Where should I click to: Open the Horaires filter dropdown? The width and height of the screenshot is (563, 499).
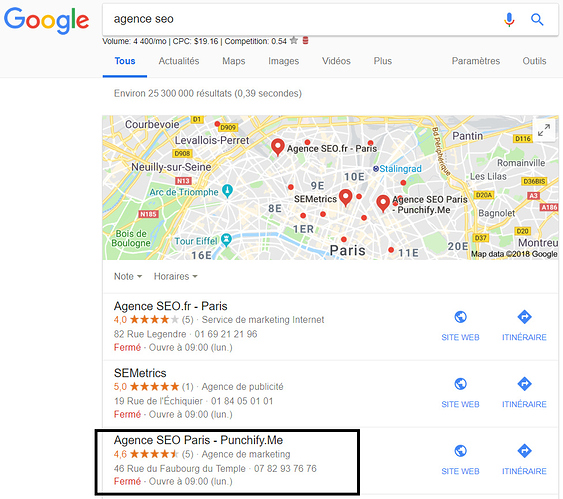coord(176,276)
